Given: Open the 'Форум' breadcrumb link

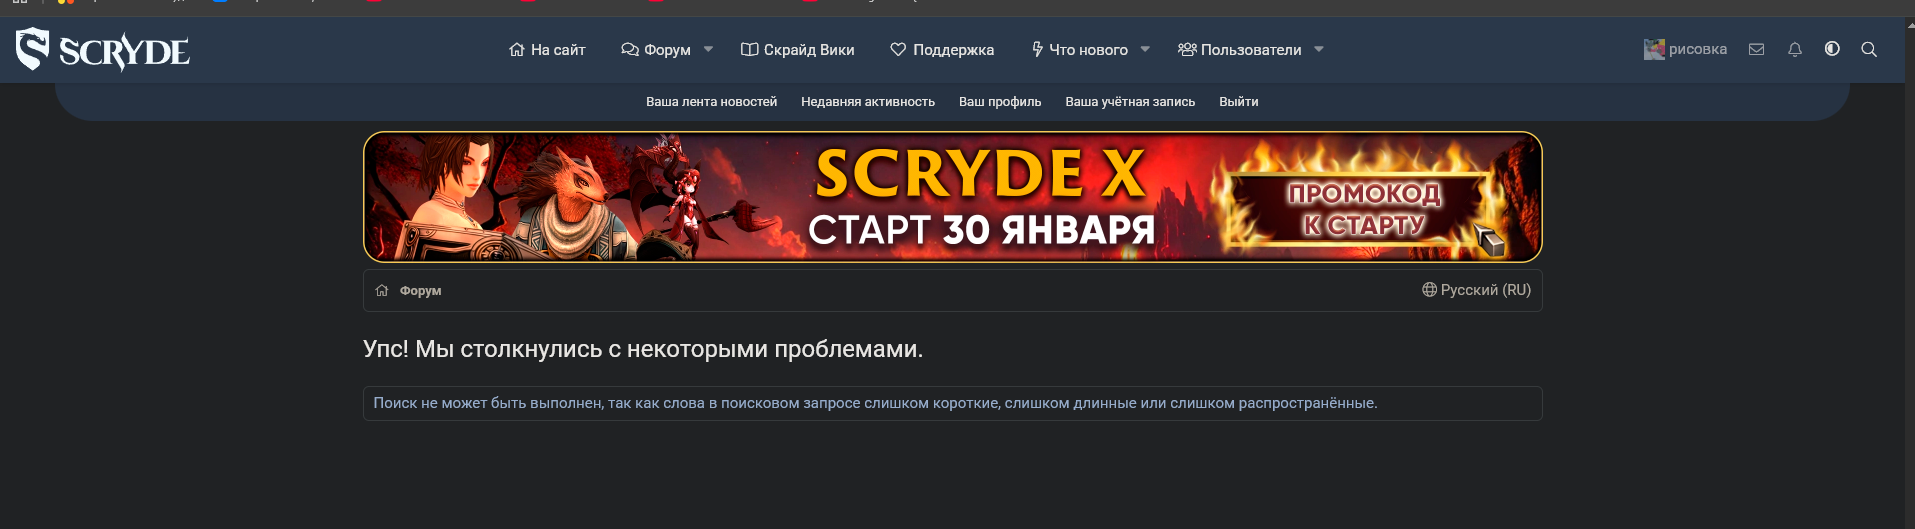Looking at the screenshot, I should [x=420, y=291].
